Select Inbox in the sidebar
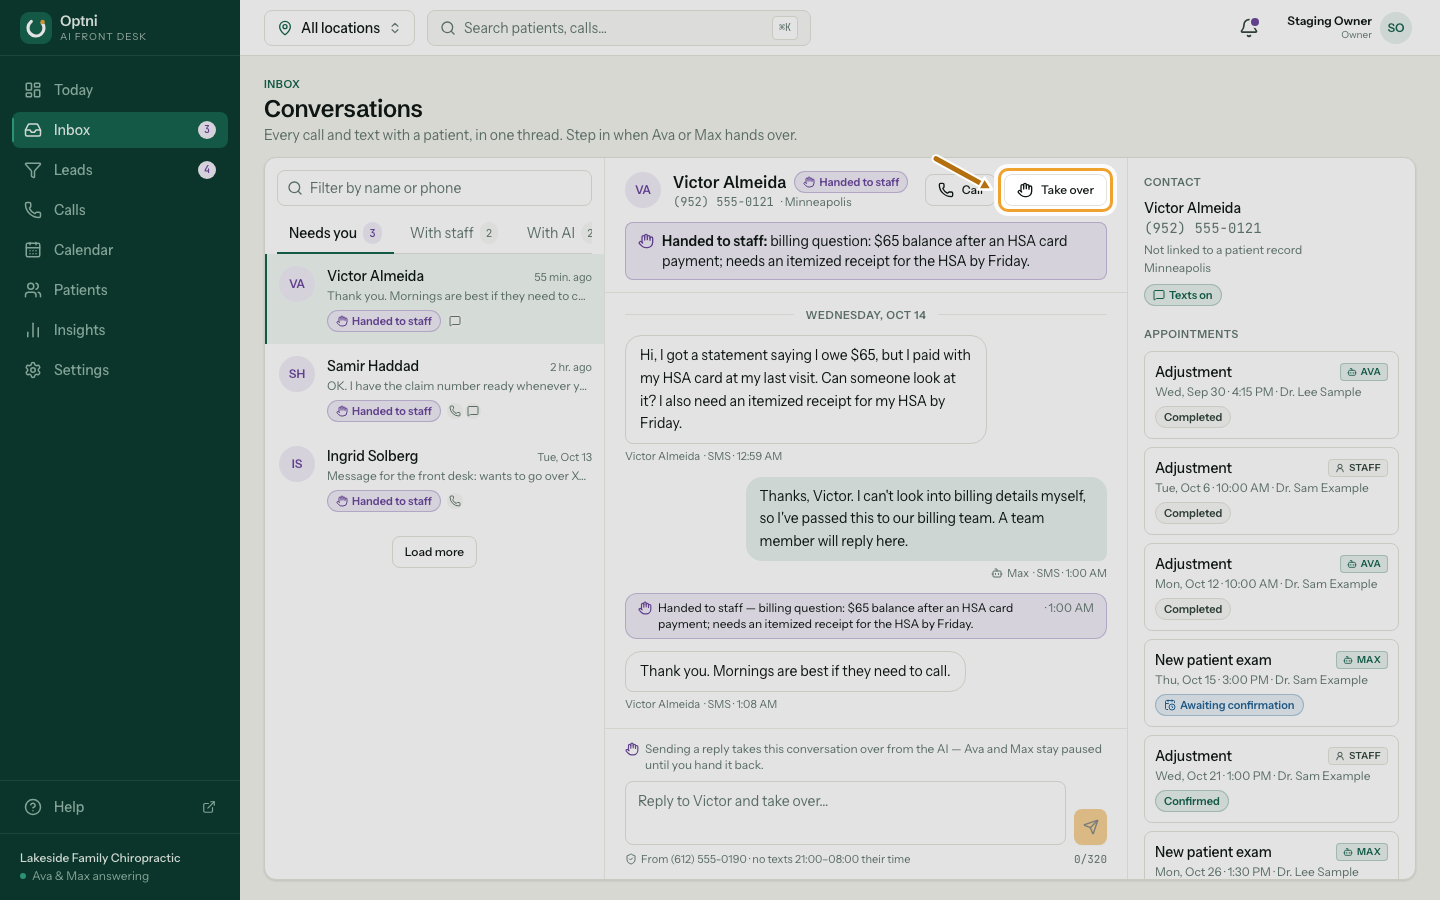The height and width of the screenshot is (900, 1440). tap(120, 130)
